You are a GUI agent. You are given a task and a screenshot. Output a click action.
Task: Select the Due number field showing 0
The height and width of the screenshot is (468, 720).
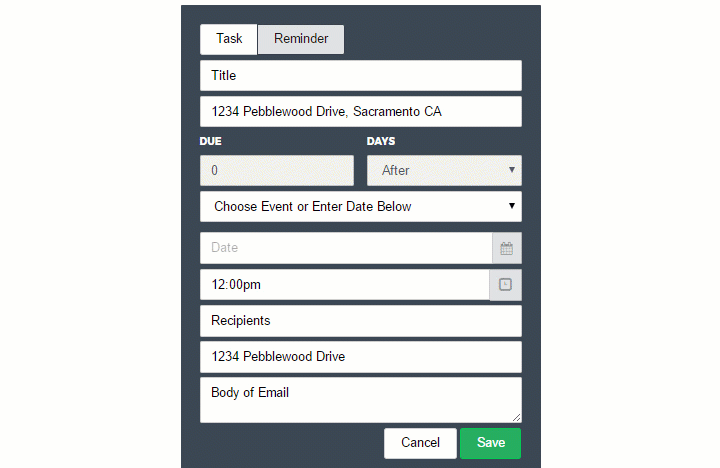(277, 170)
